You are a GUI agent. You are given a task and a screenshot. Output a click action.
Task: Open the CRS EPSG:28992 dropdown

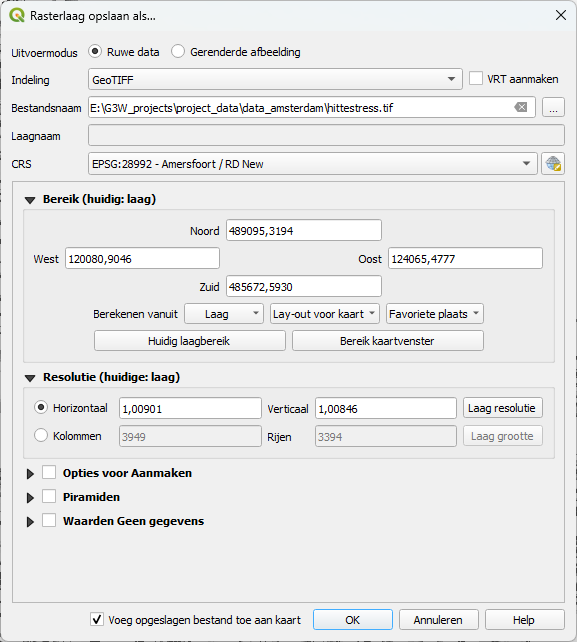[x=312, y=164]
